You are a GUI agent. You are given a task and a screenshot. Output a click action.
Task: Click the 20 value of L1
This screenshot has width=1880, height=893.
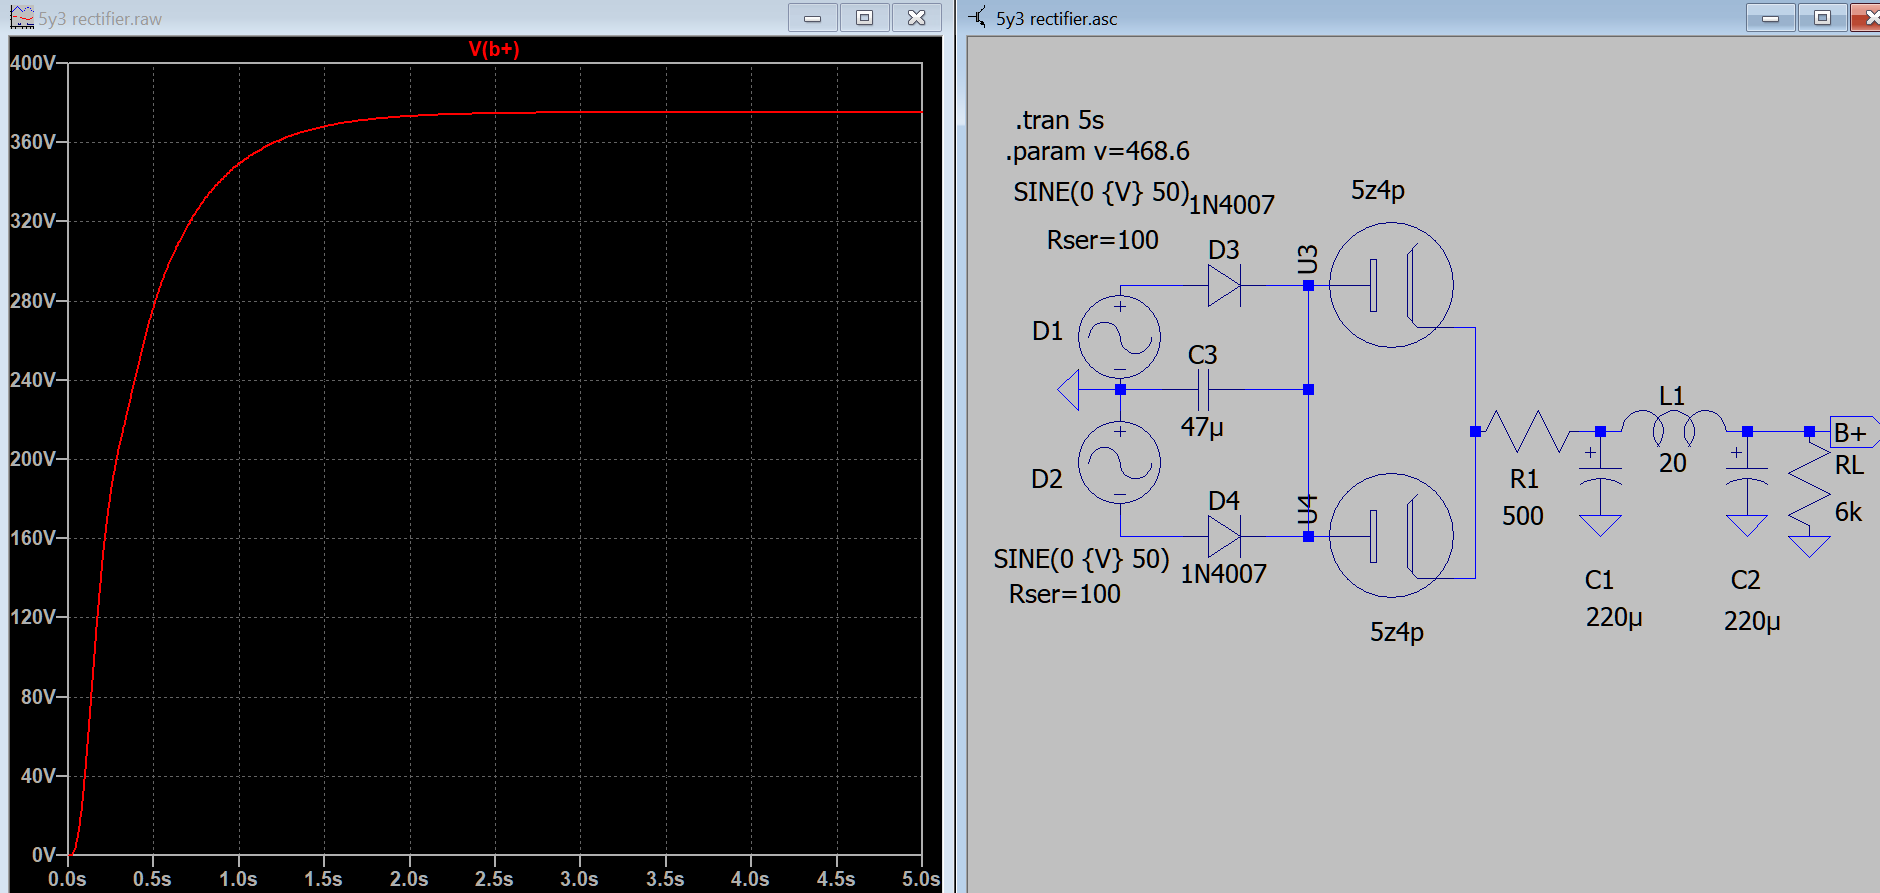pyautogui.click(x=1673, y=463)
